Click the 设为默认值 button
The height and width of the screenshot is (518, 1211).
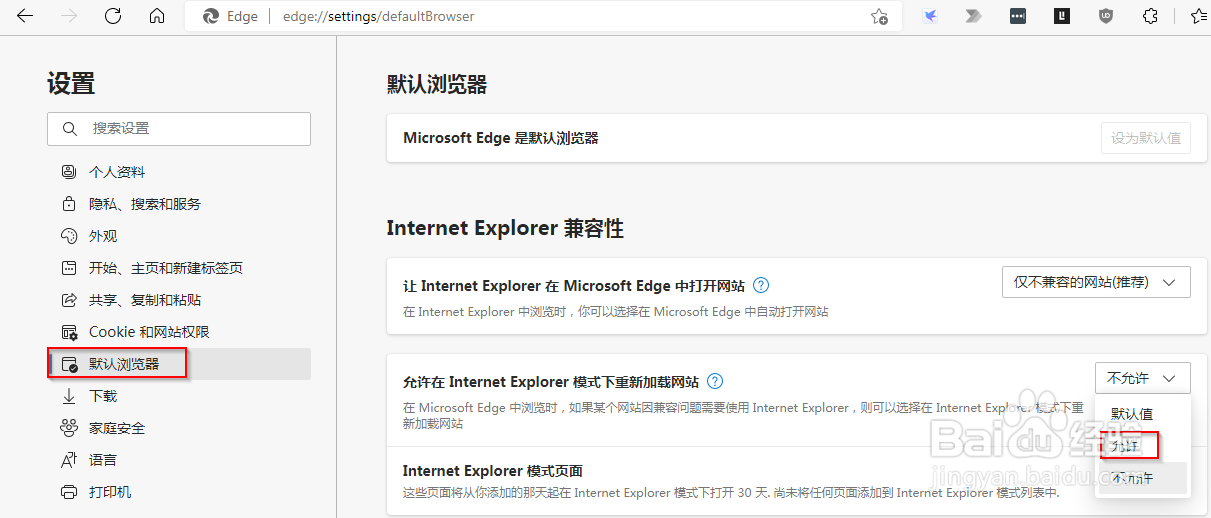pyautogui.click(x=1146, y=138)
